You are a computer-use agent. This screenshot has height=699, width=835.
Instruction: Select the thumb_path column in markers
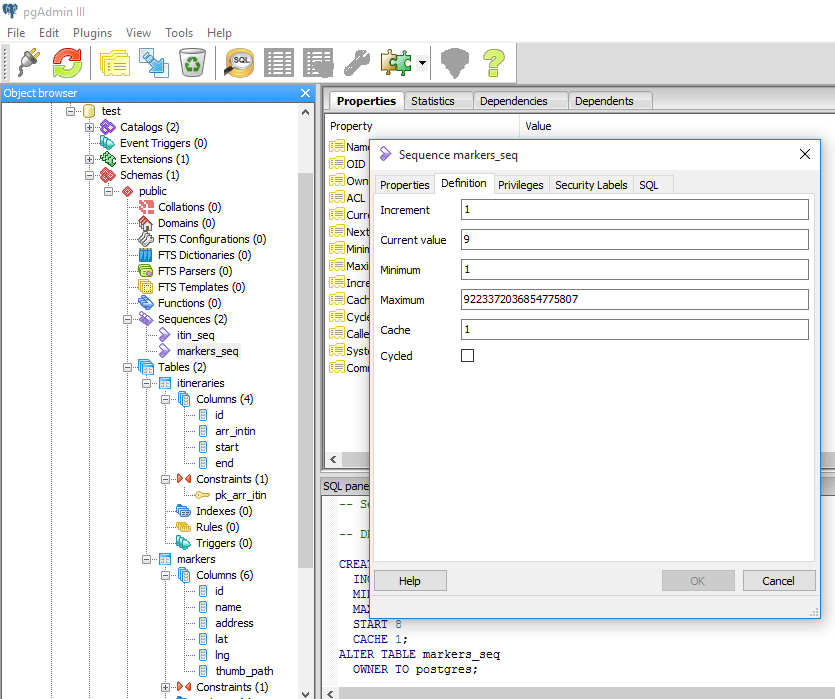click(x=244, y=671)
